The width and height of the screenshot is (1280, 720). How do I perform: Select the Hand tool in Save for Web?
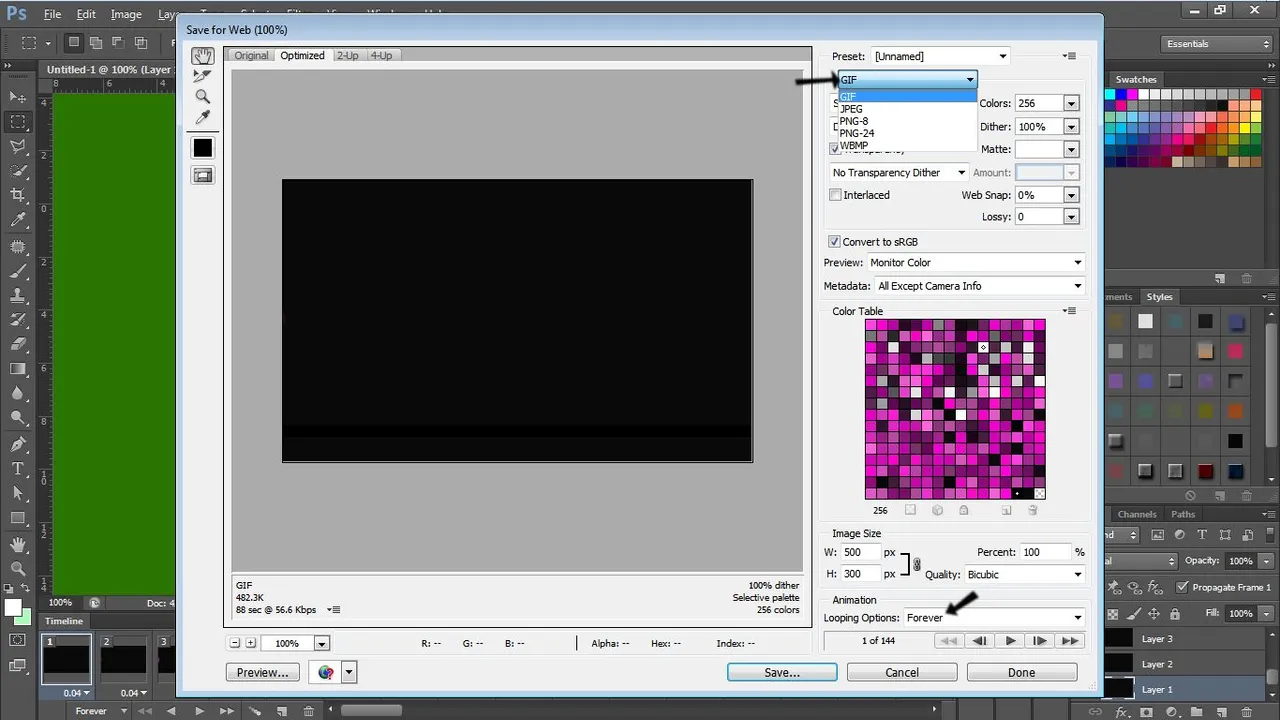point(203,57)
